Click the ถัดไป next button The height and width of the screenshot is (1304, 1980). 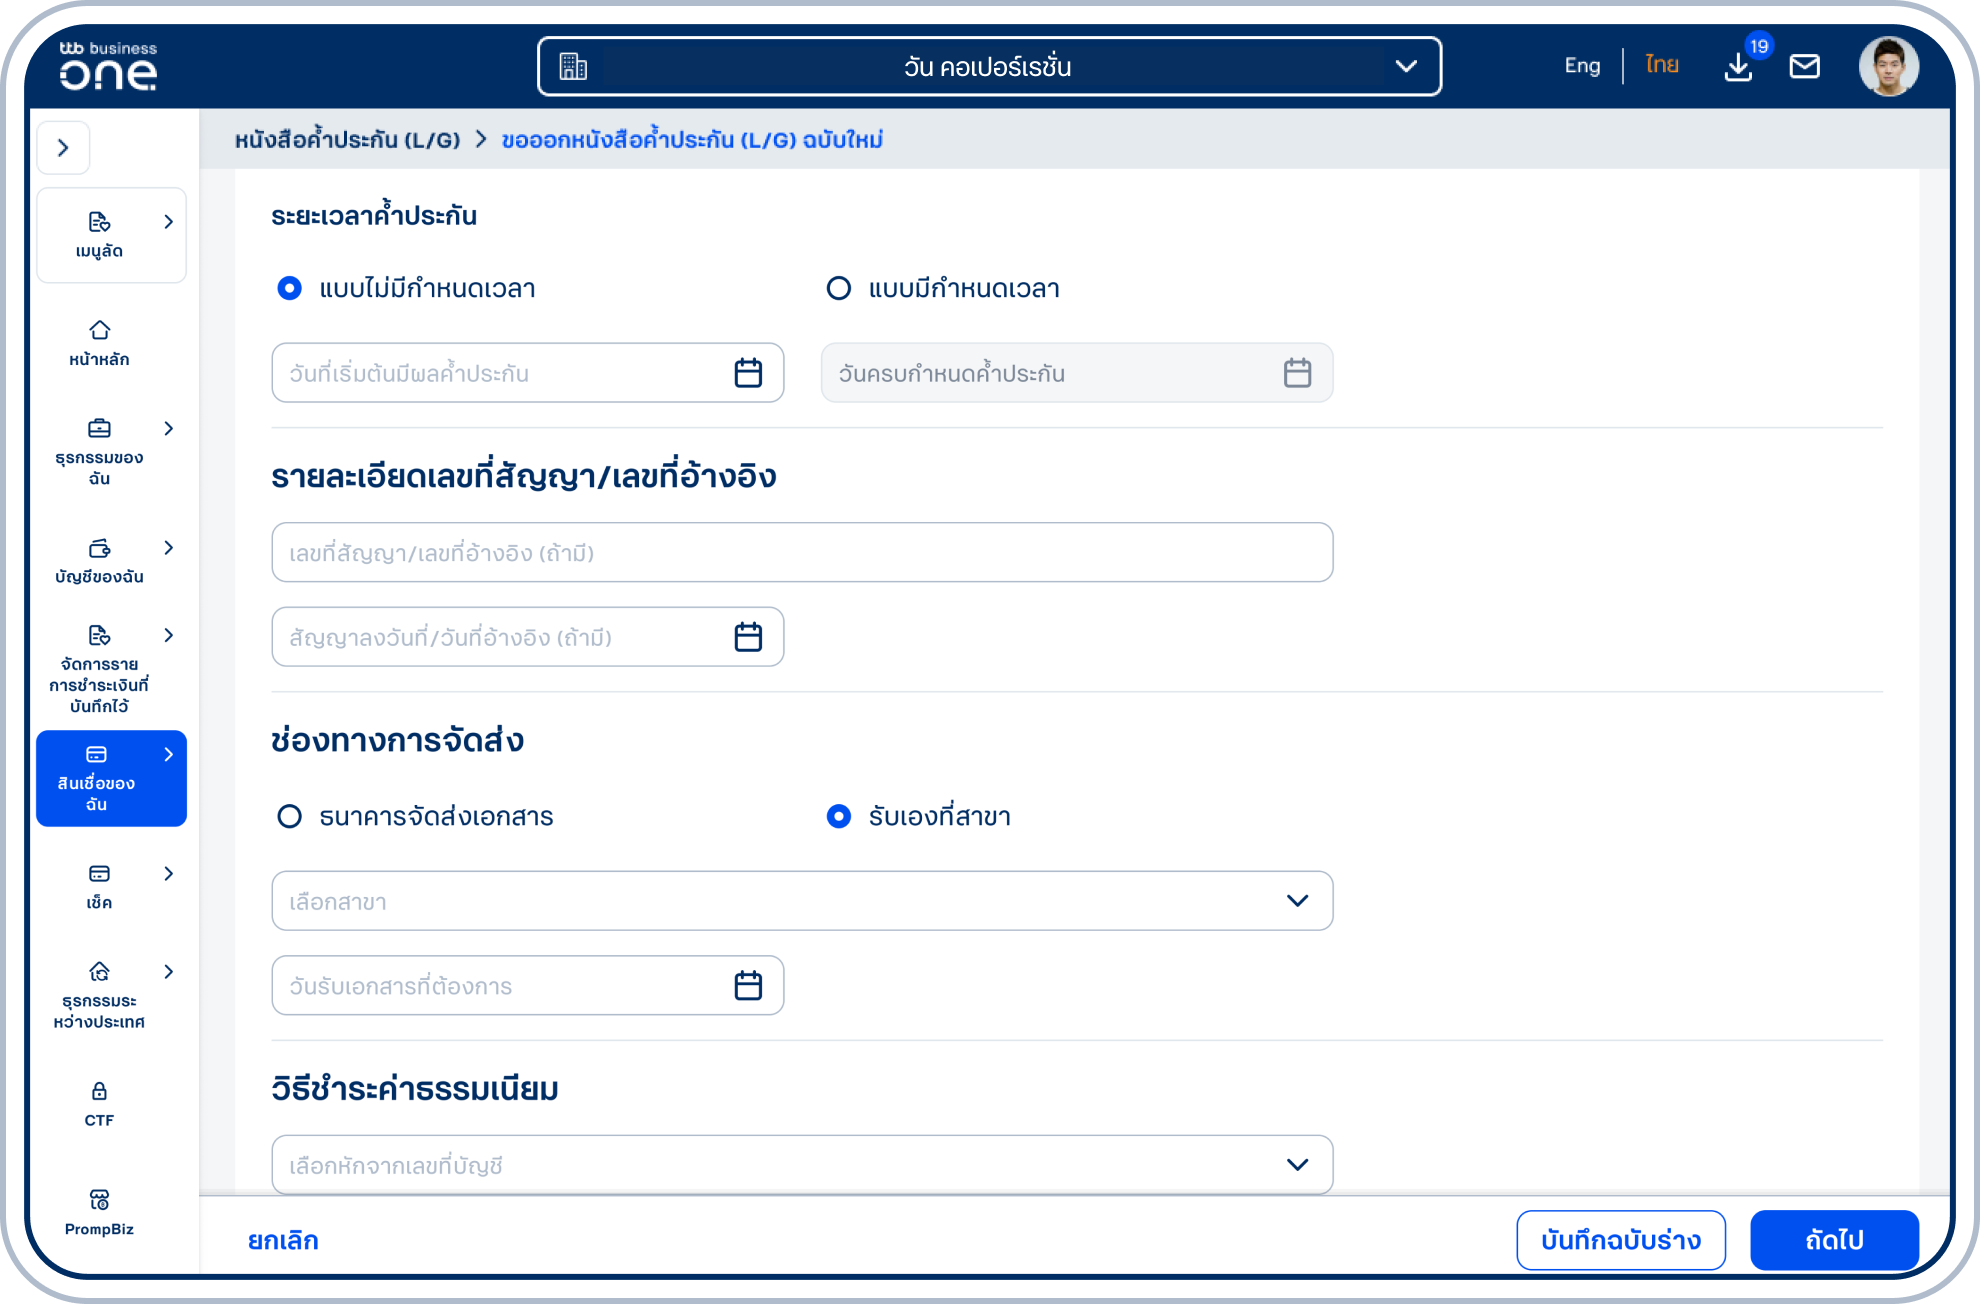[x=1833, y=1240]
